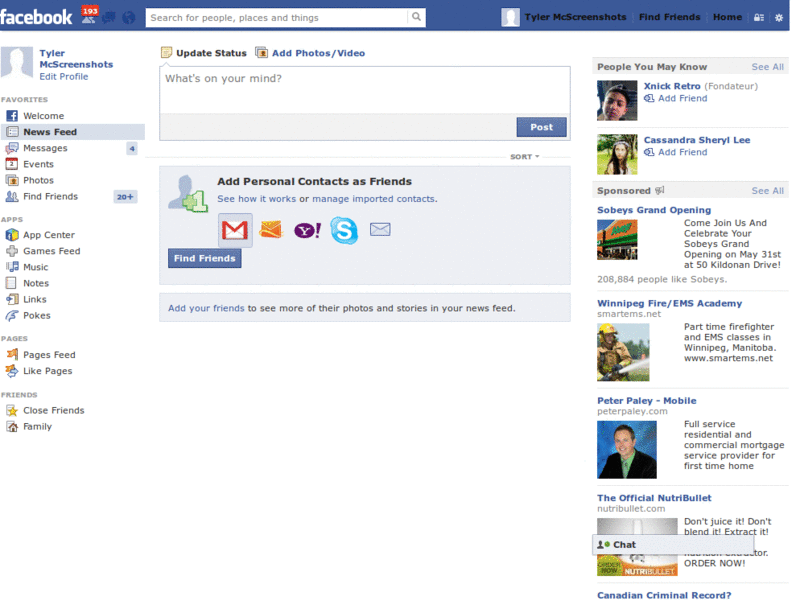This screenshot has width=800, height=600.
Task: Click the Messages count badge showing 4
Action: tap(132, 148)
